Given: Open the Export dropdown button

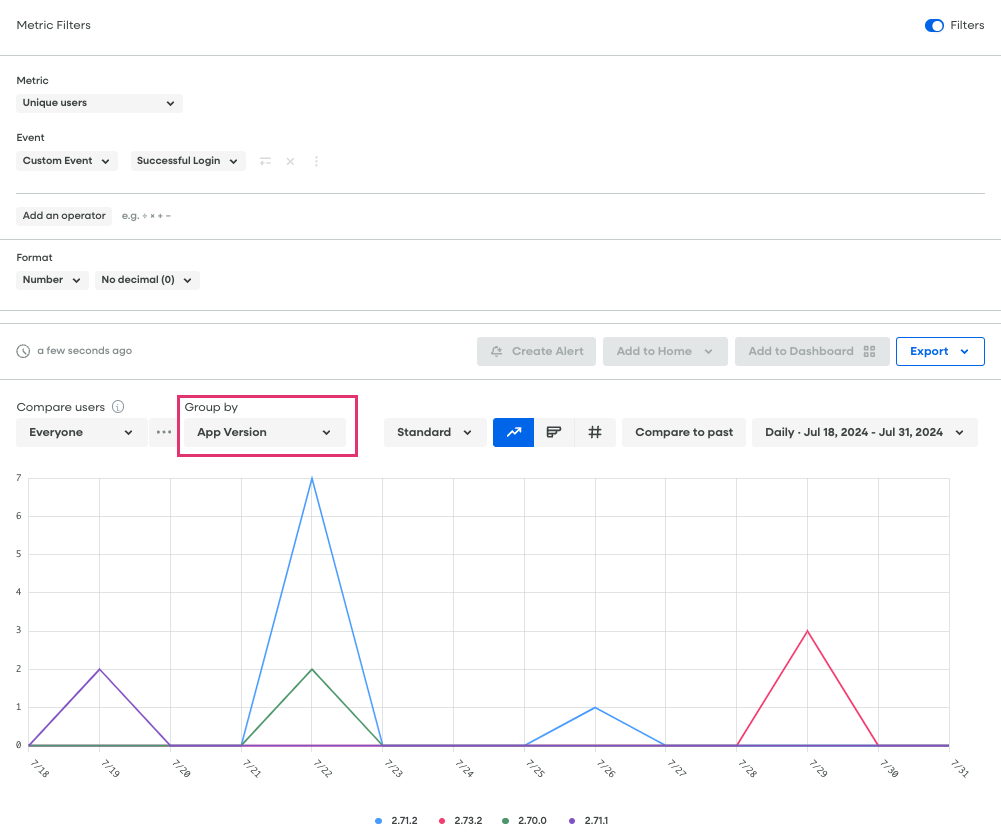Looking at the screenshot, I should (x=940, y=352).
